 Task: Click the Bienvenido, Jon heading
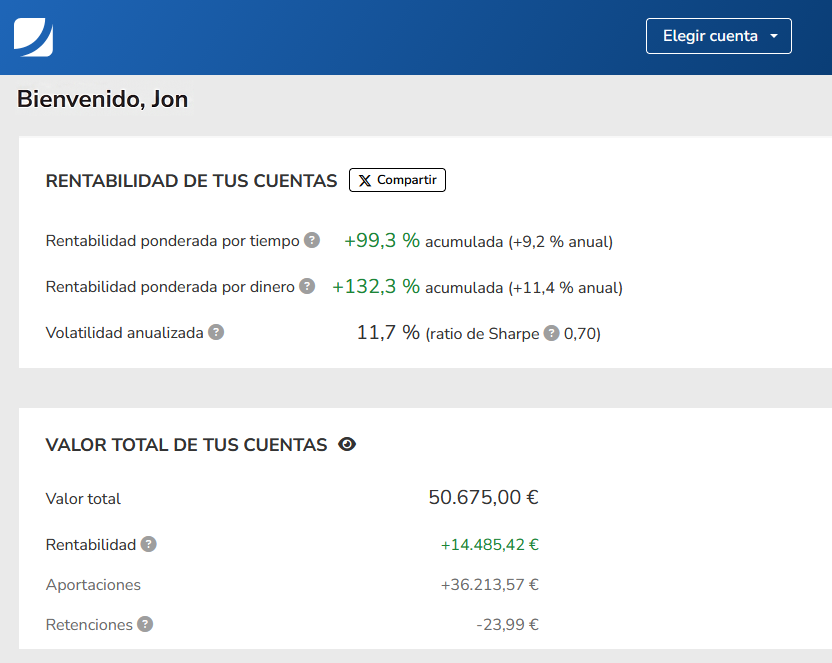tap(102, 100)
